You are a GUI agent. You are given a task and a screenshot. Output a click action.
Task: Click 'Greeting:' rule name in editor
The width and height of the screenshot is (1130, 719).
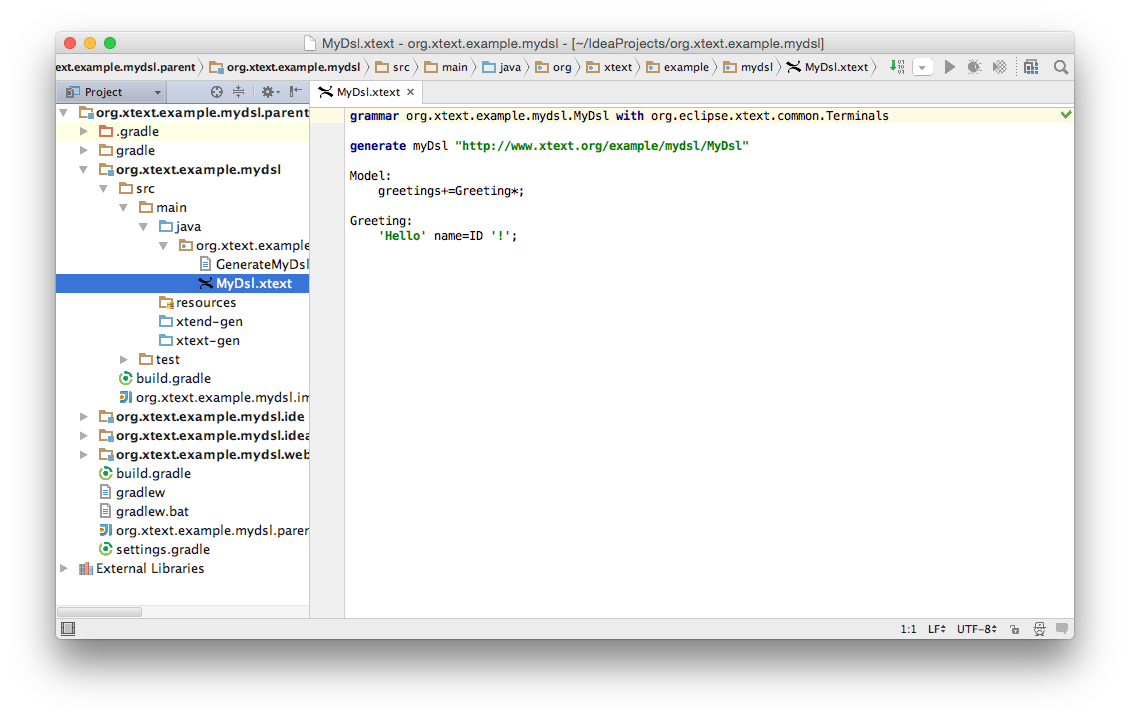pos(381,220)
